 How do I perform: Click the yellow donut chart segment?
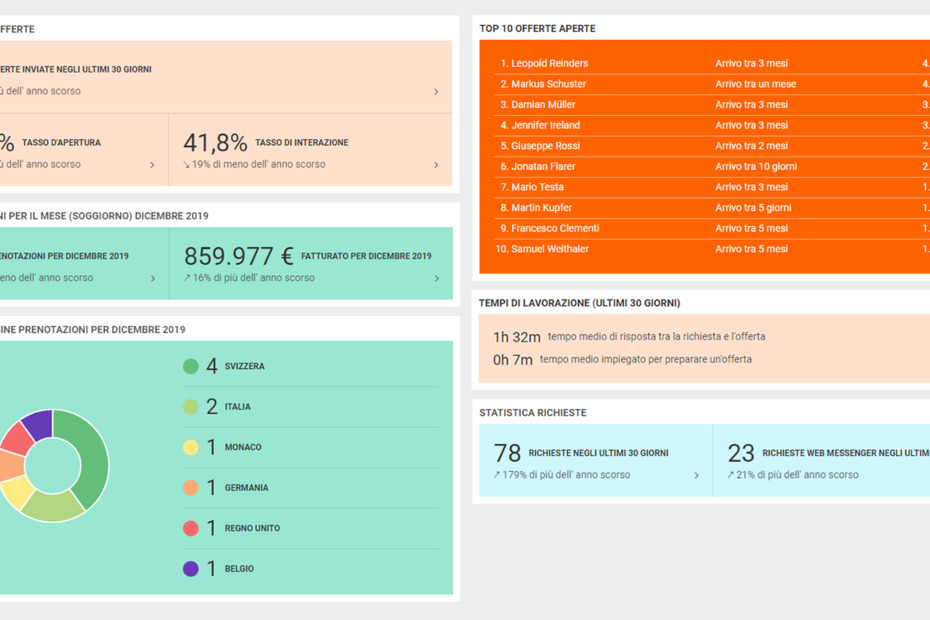tap(18, 491)
